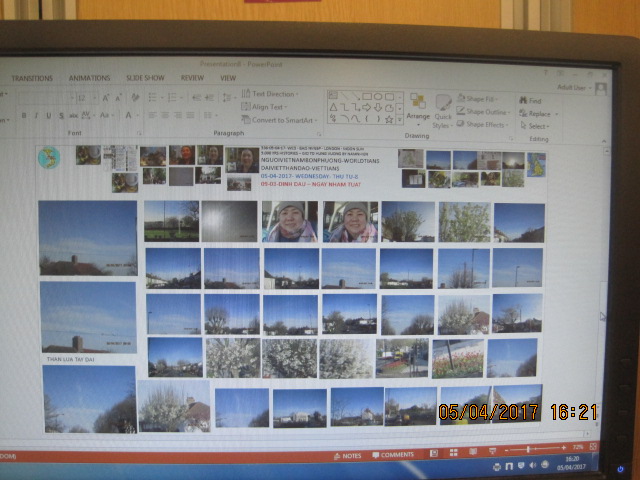Open the Arrange menu
Screen dimensions: 640x480
point(418,107)
